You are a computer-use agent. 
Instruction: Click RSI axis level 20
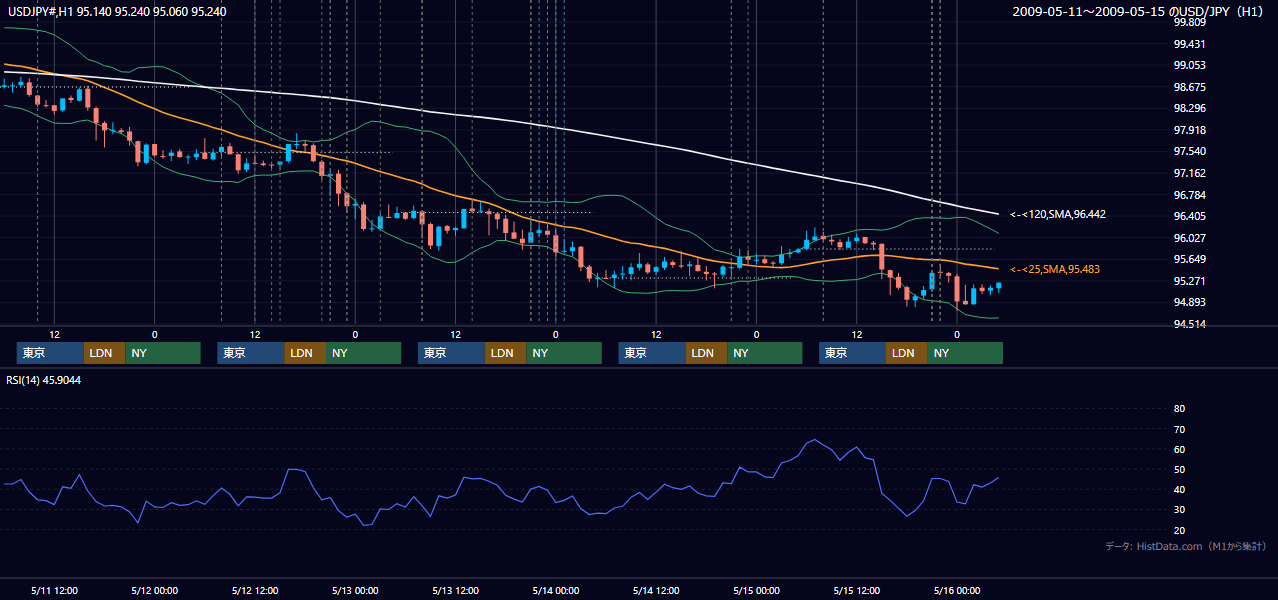[x=1179, y=530]
